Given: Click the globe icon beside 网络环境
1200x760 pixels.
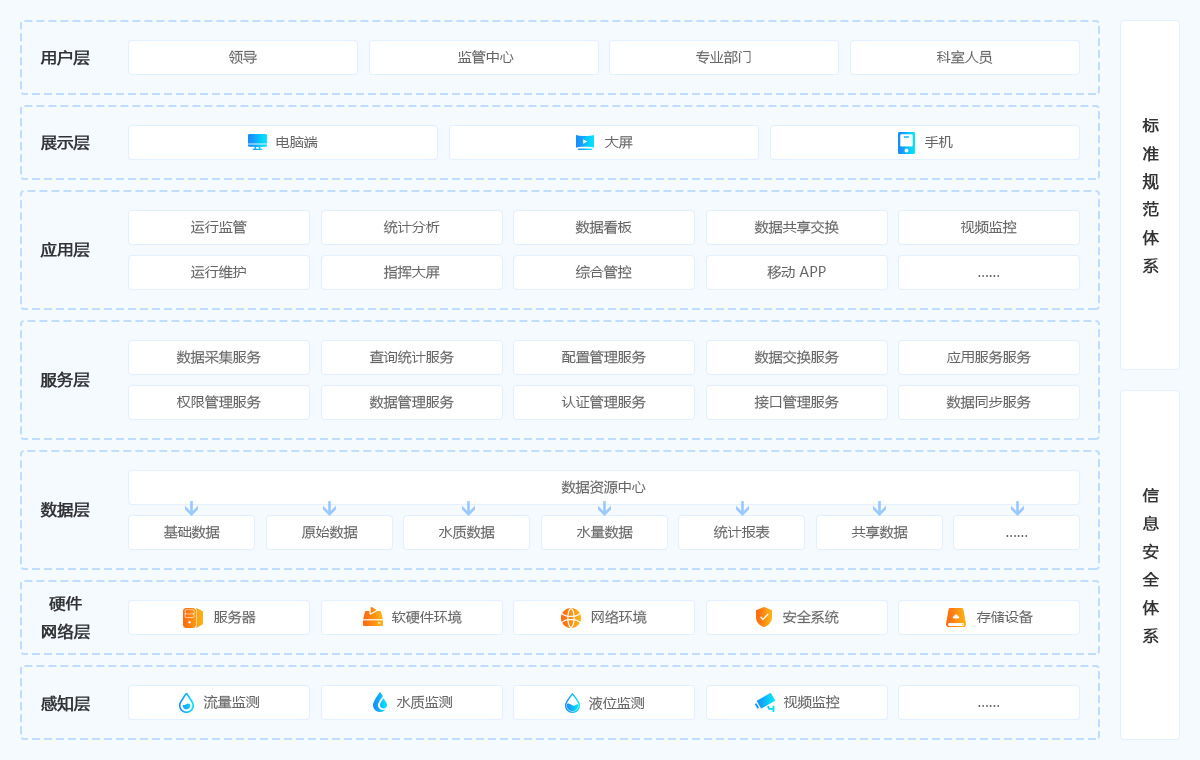Looking at the screenshot, I should click(571, 618).
